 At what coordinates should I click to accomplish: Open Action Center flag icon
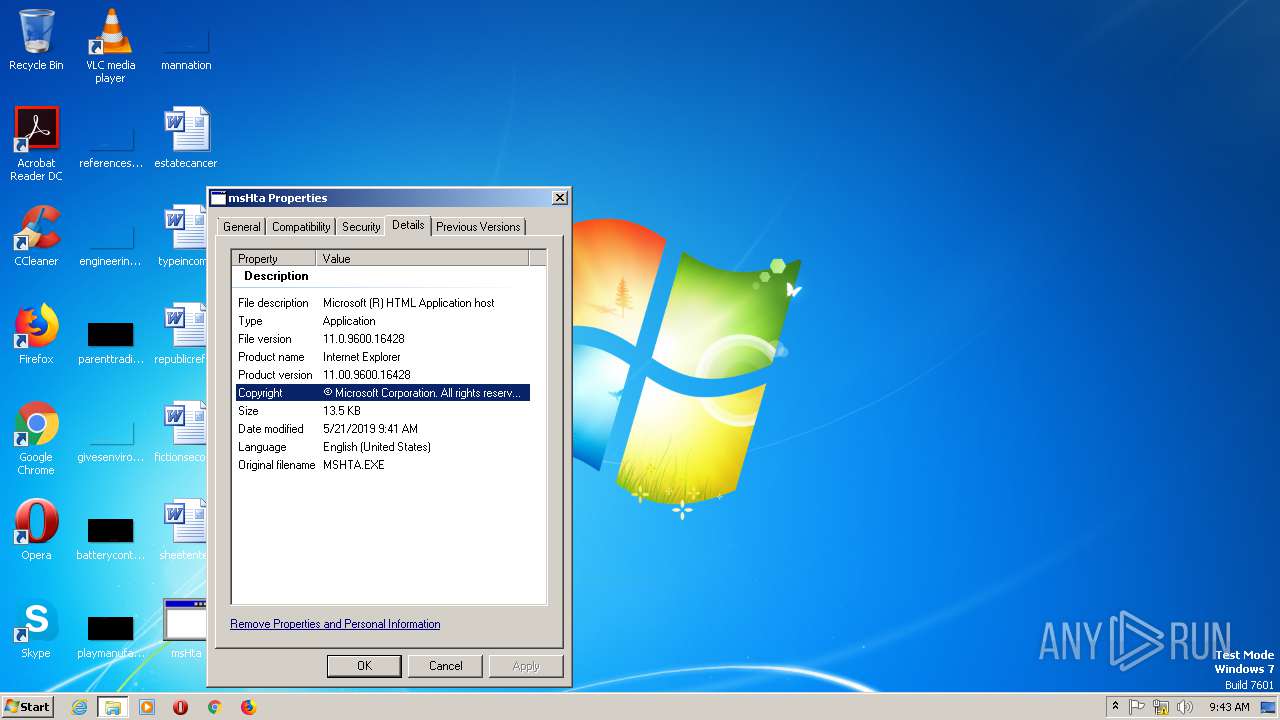coord(1137,707)
